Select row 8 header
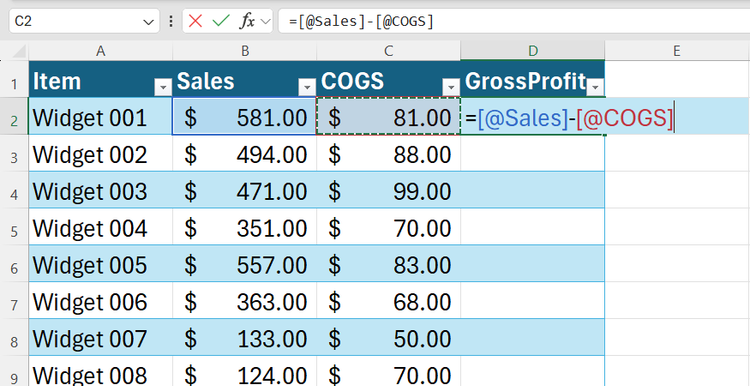750x386 pixels. click(x=14, y=337)
